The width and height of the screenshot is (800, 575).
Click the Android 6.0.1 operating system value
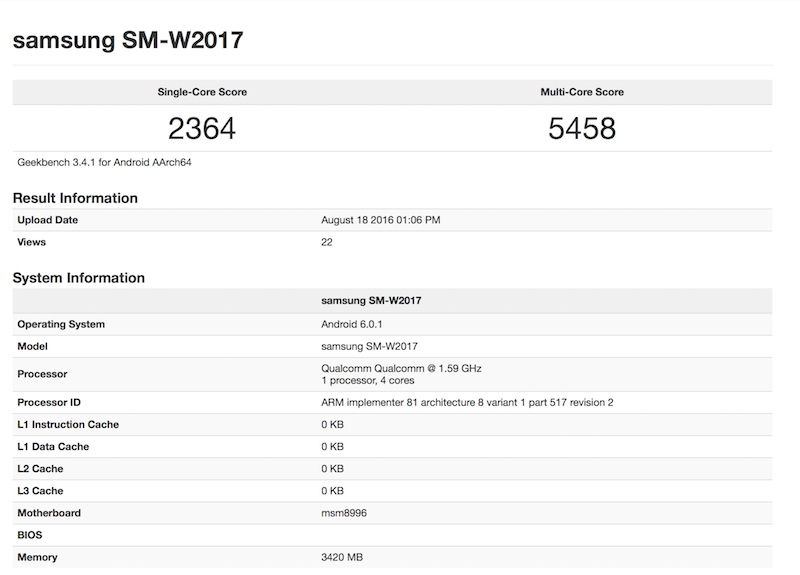pyautogui.click(x=357, y=324)
